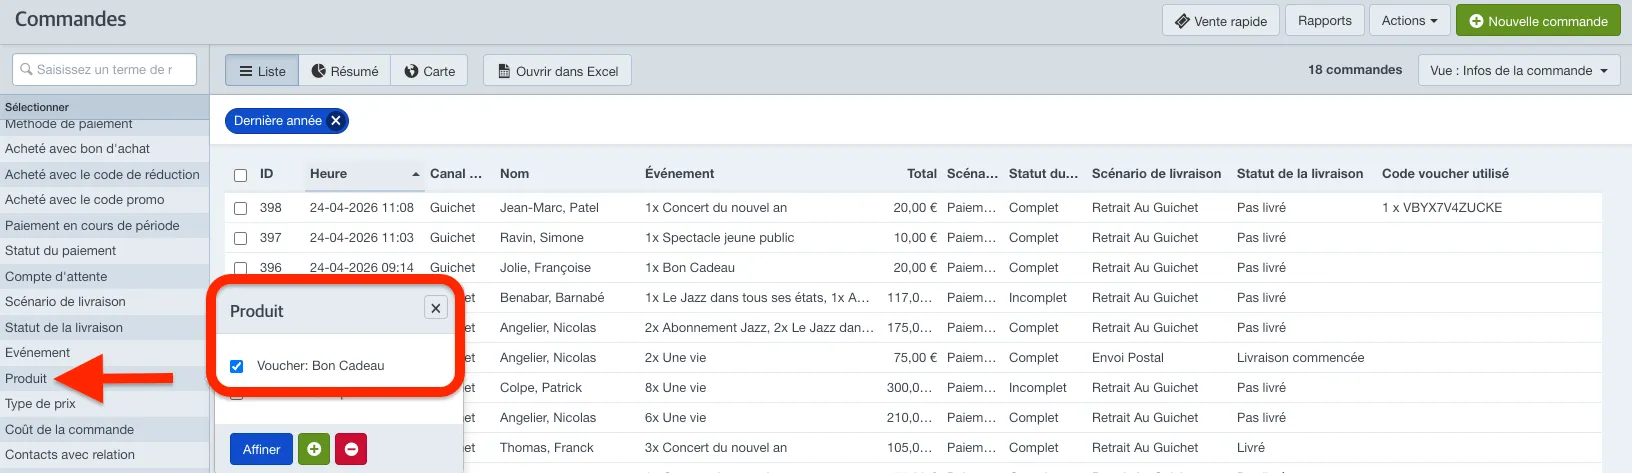The height and width of the screenshot is (473, 1632).
Task: Select Acheté avec bon d'achat filter
Action: pyautogui.click(x=104, y=148)
